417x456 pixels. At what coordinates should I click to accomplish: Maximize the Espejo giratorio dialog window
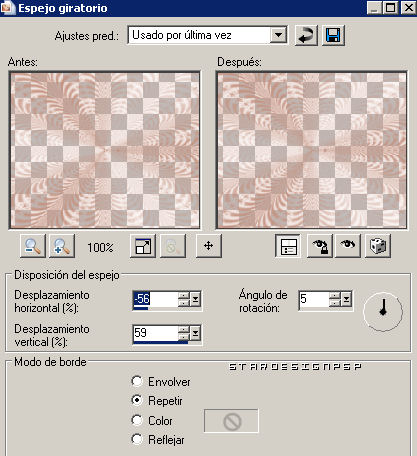(391, 7)
